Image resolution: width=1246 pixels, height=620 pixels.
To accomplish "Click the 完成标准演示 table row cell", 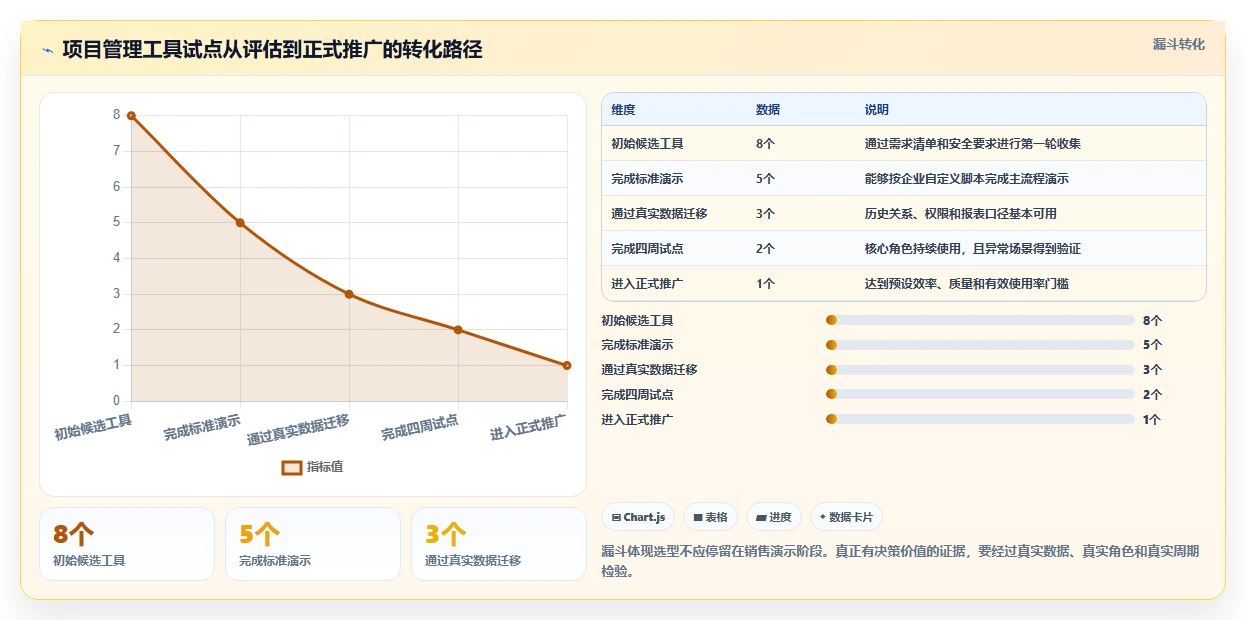I will 647,179.
